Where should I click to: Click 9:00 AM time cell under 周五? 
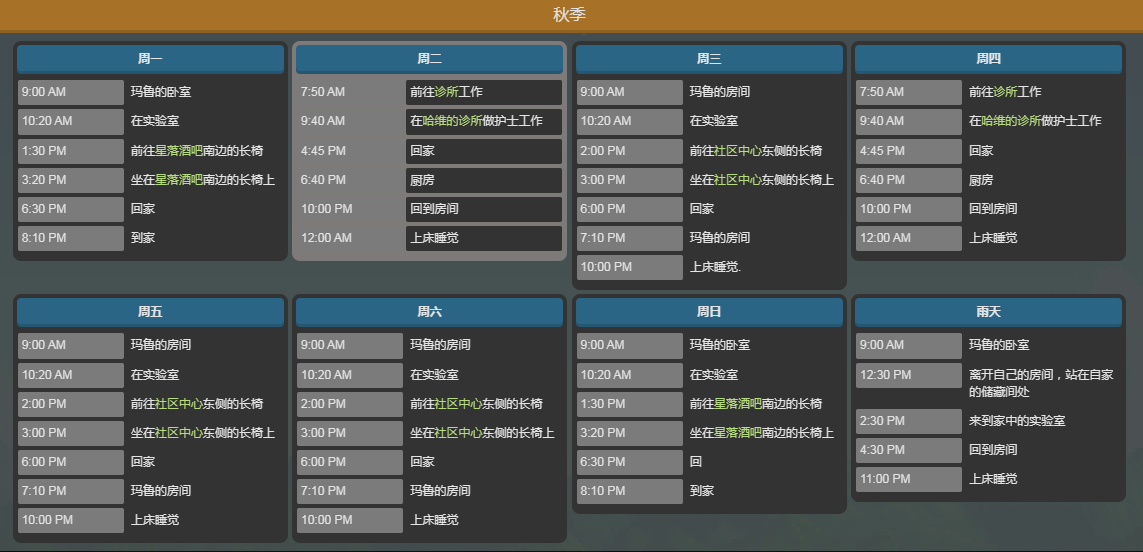coord(71,346)
